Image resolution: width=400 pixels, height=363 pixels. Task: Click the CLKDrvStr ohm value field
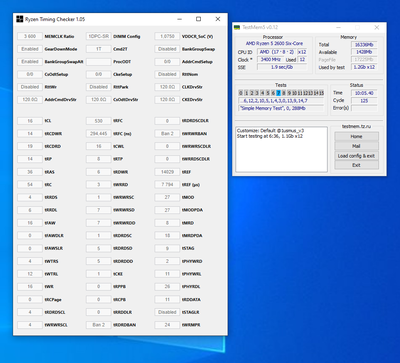pyautogui.click(x=167, y=87)
